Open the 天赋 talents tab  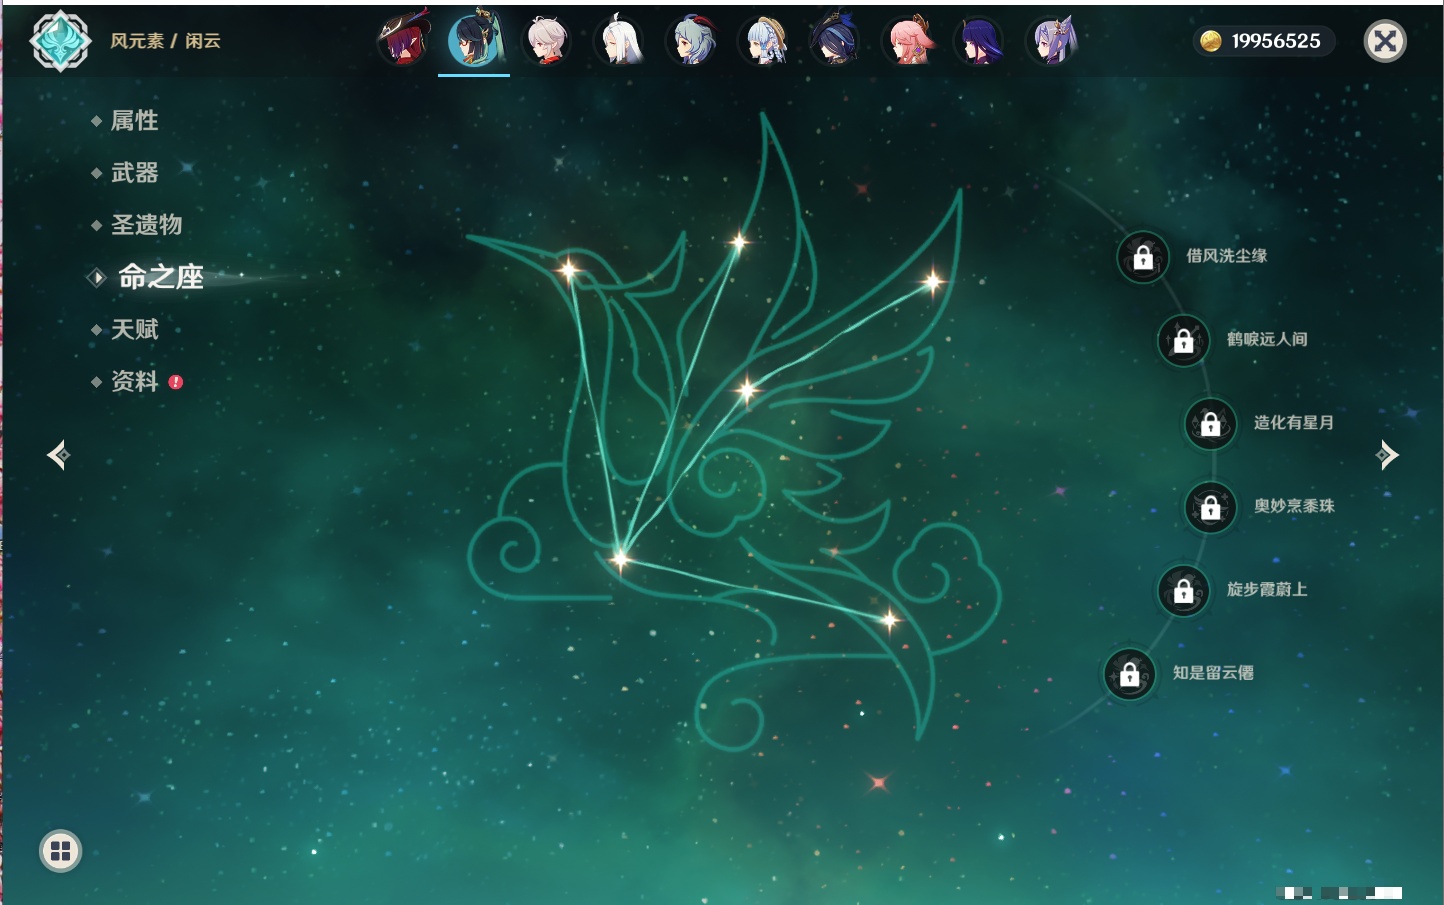point(134,329)
